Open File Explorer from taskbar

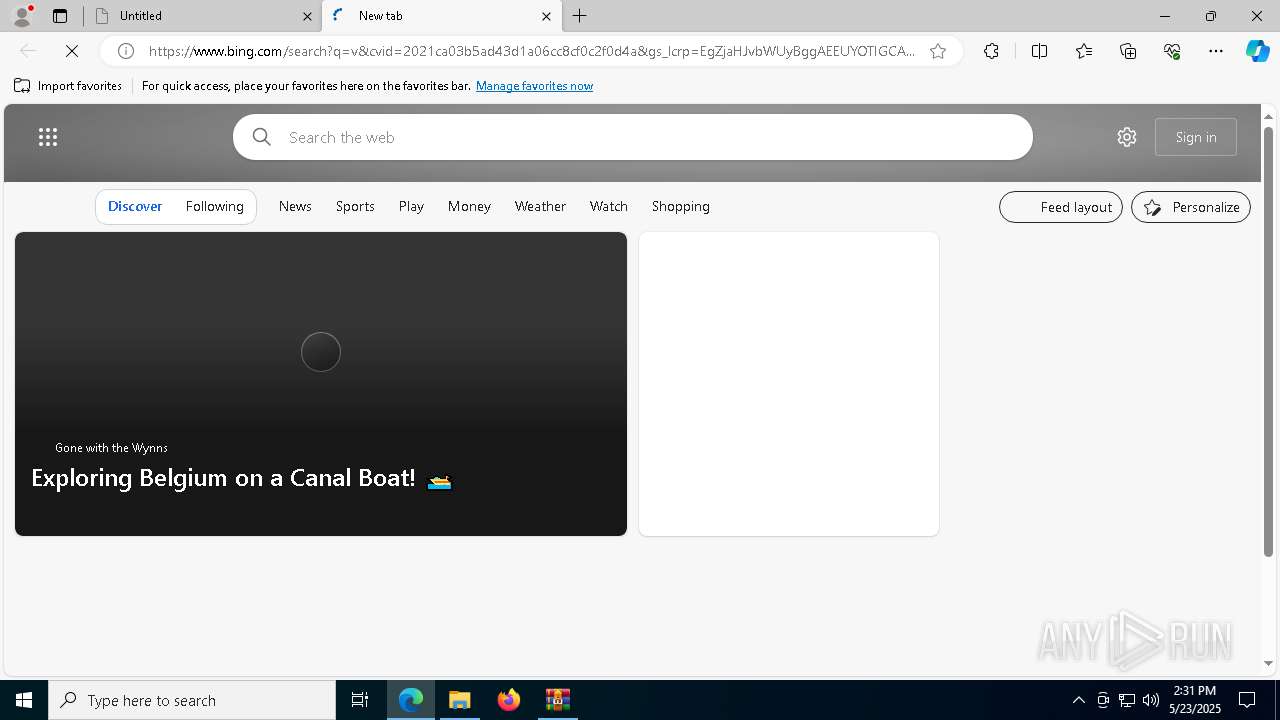click(460, 700)
